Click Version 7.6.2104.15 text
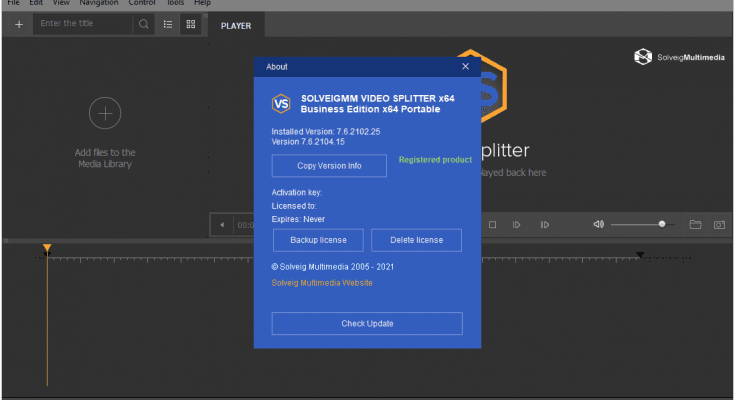The width and height of the screenshot is (735, 400). click(x=308, y=142)
